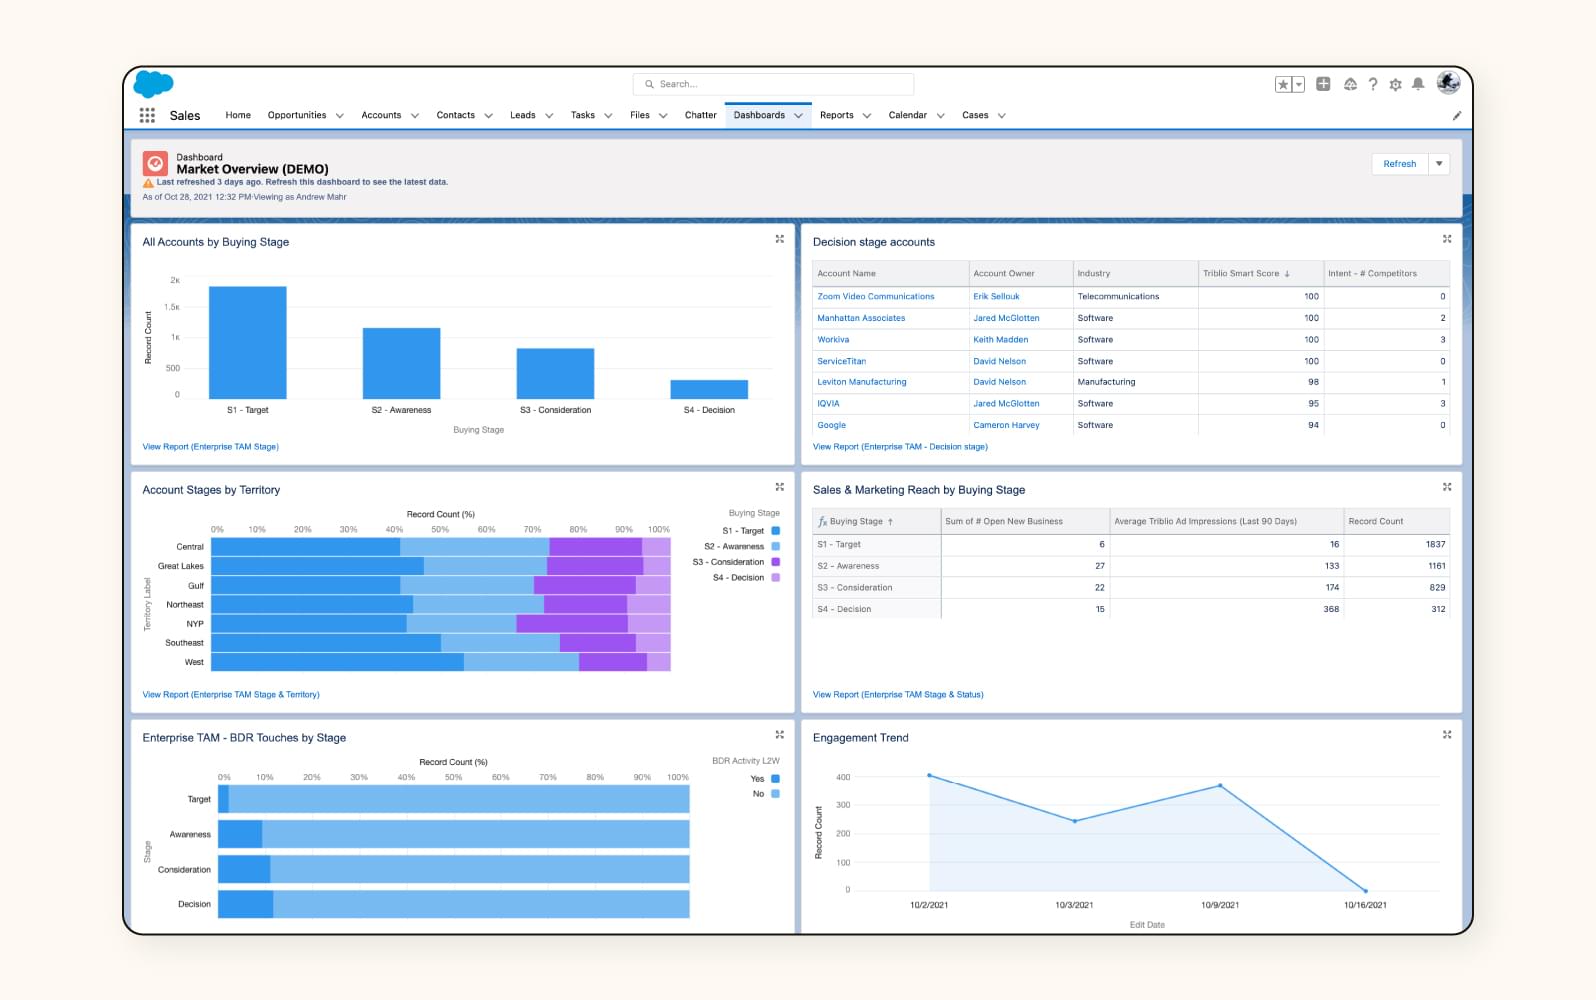Open the Setup gear icon
1596x1000 pixels.
1395,84
